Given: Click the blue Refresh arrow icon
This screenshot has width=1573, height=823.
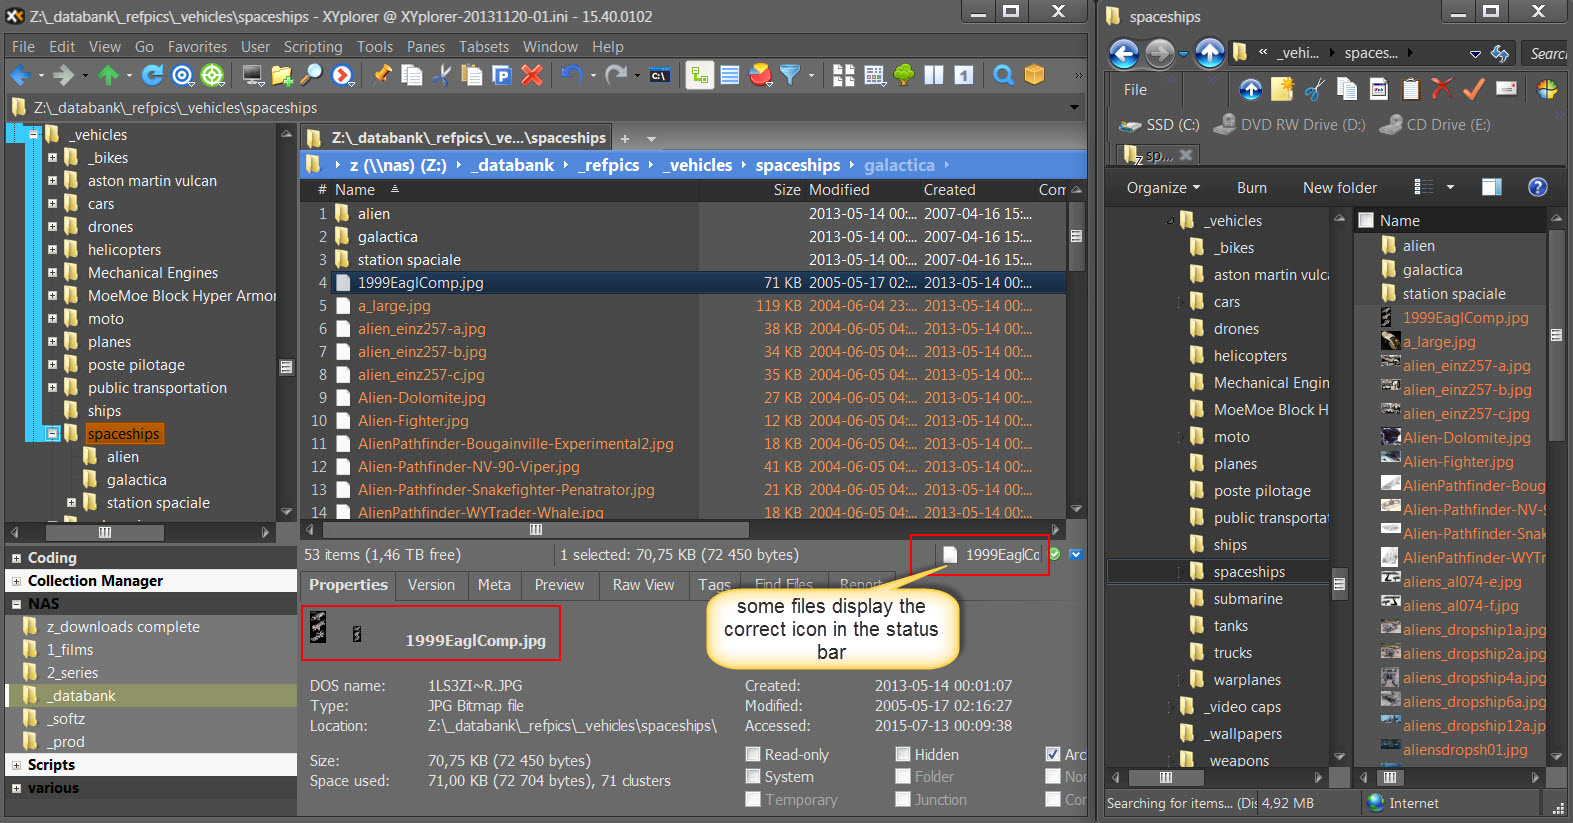Looking at the screenshot, I should pos(152,75).
